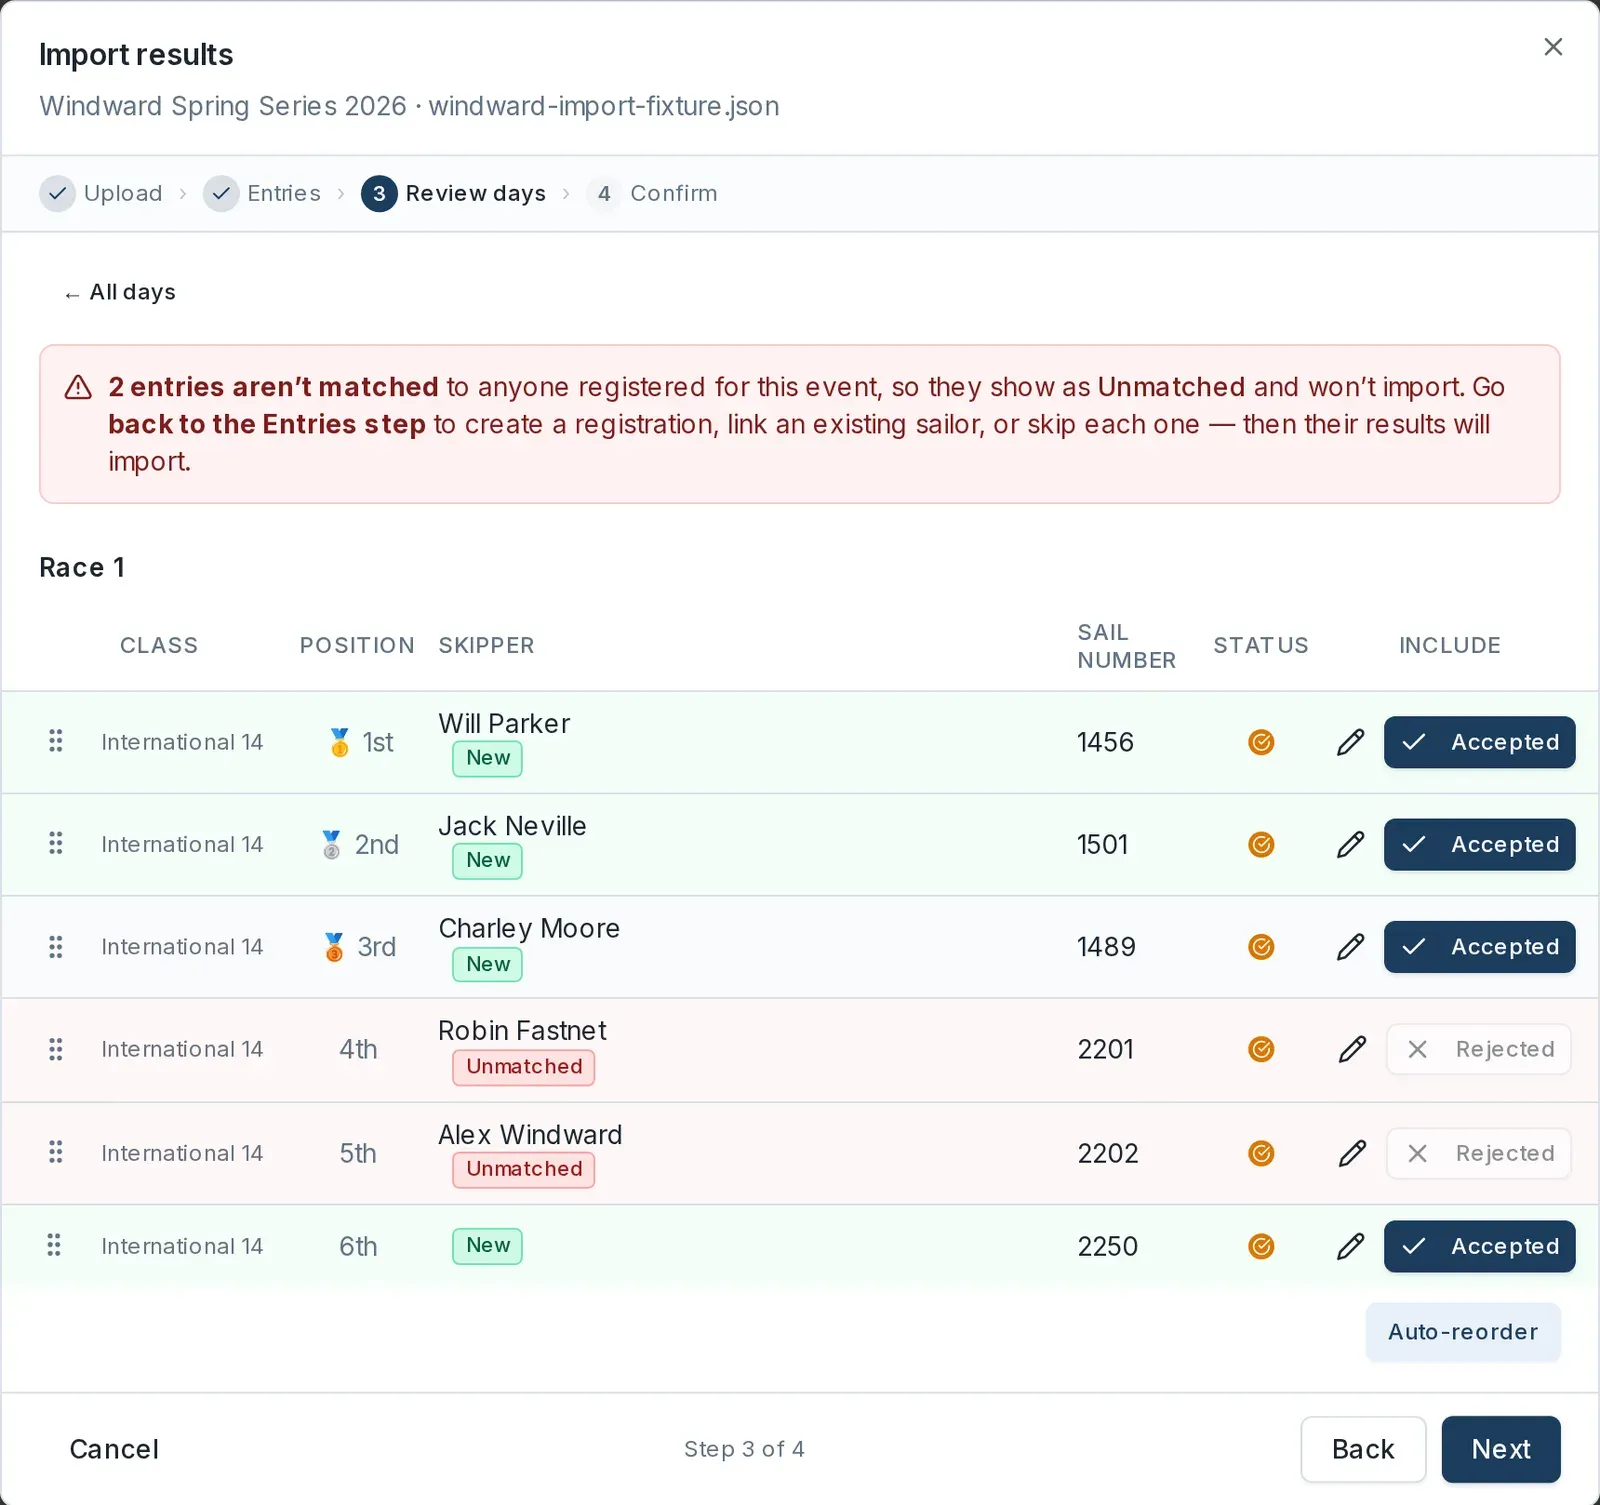Screen dimensions: 1600x1505
Task: Select the Review days step
Action: [453, 193]
